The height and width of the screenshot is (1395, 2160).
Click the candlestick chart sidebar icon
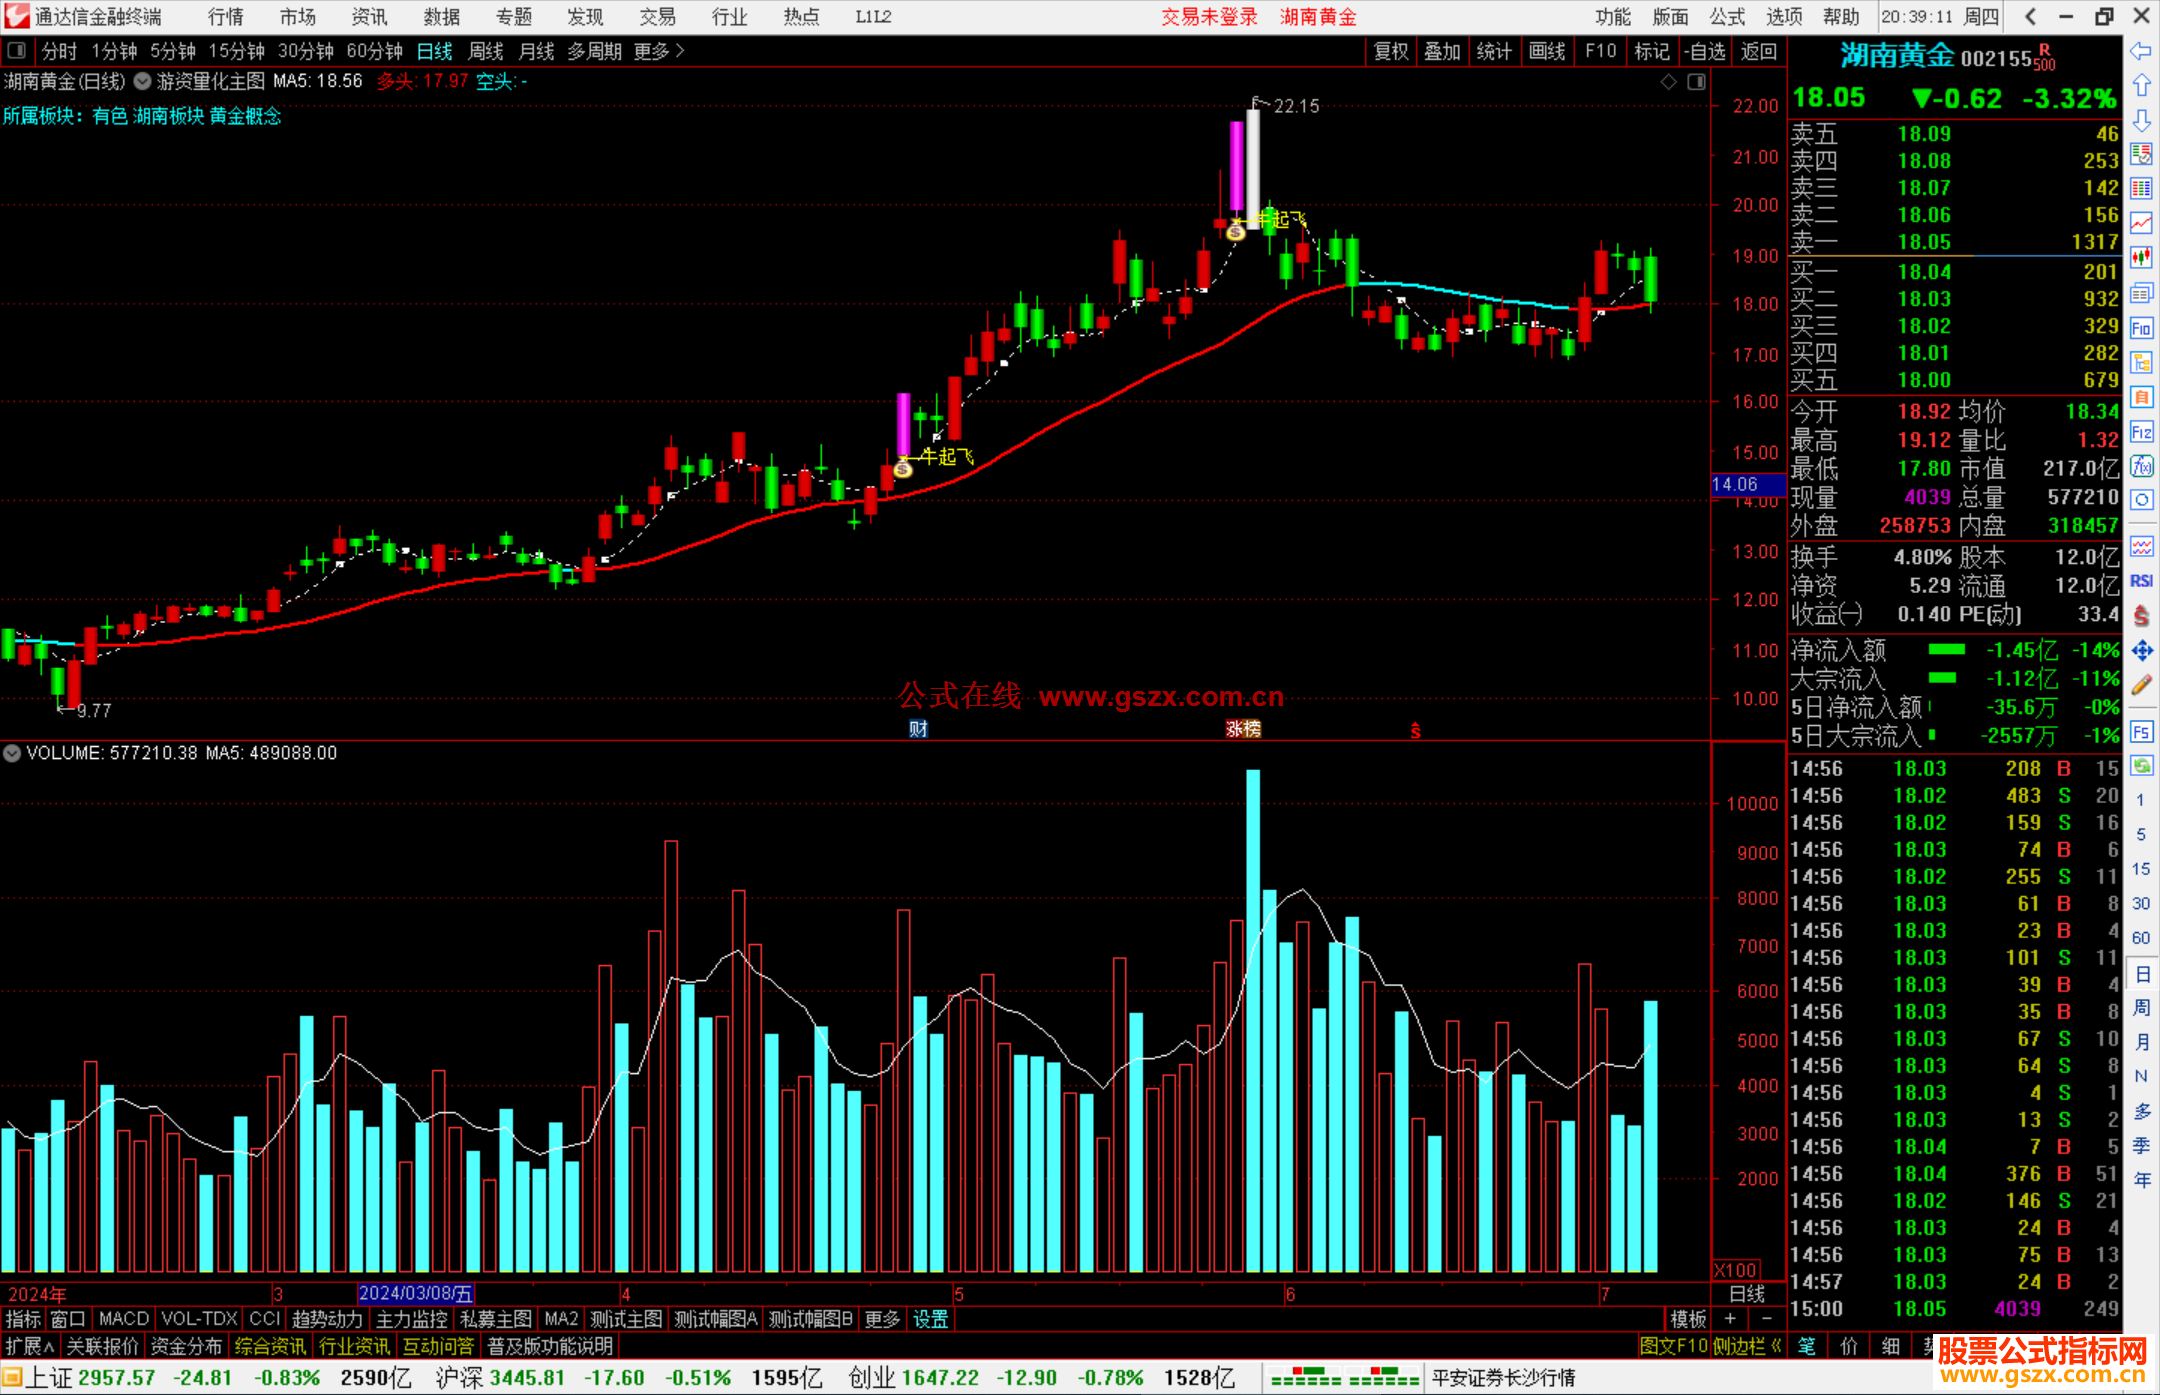click(x=2141, y=257)
